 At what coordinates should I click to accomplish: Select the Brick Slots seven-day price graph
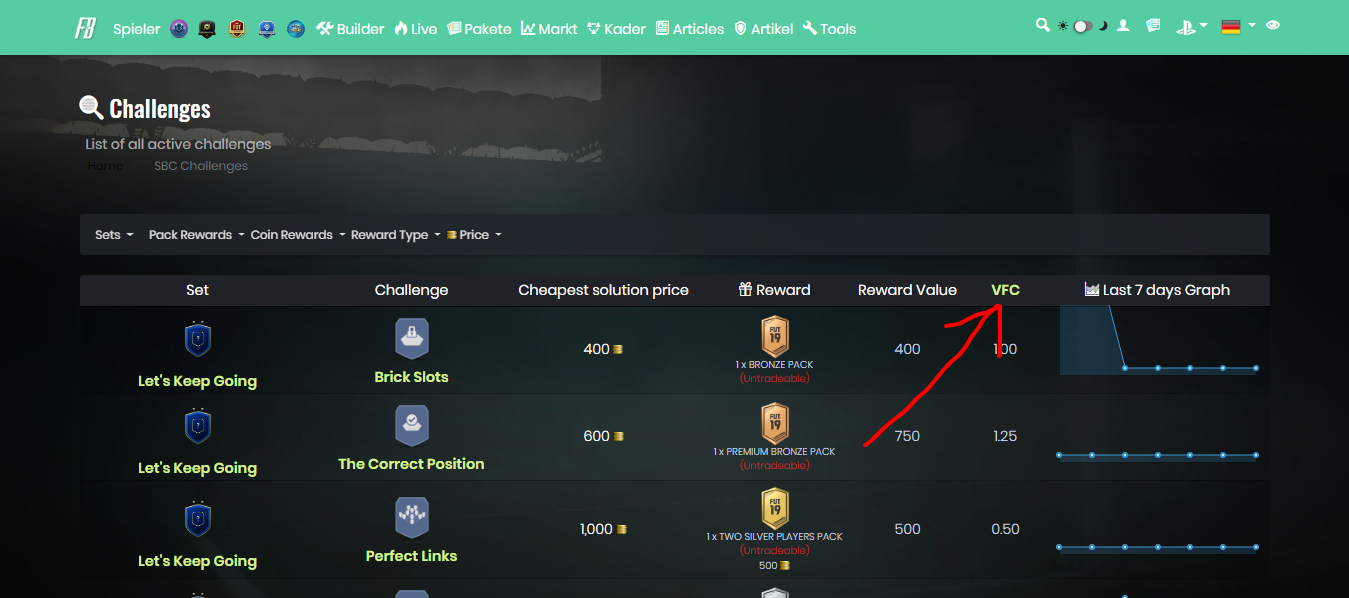1158,341
